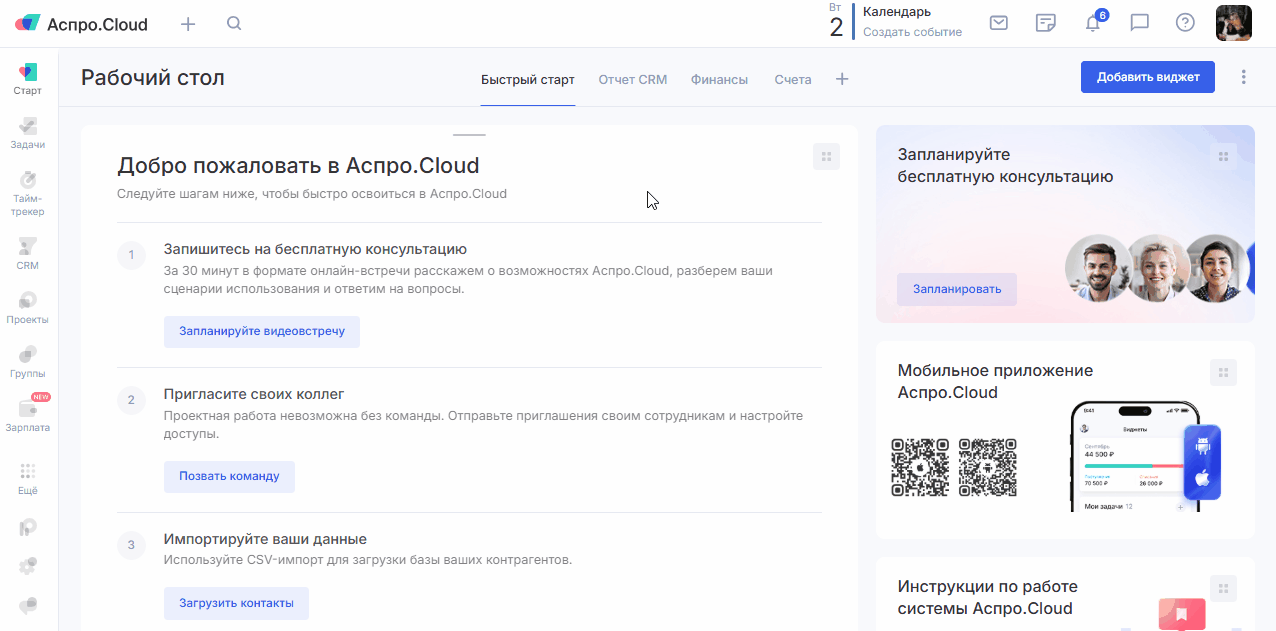Image resolution: width=1276 pixels, height=631 pixels.
Task: Click the instructions widget's grid handle icon
Action: pyautogui.click(x=1223, y=588)
